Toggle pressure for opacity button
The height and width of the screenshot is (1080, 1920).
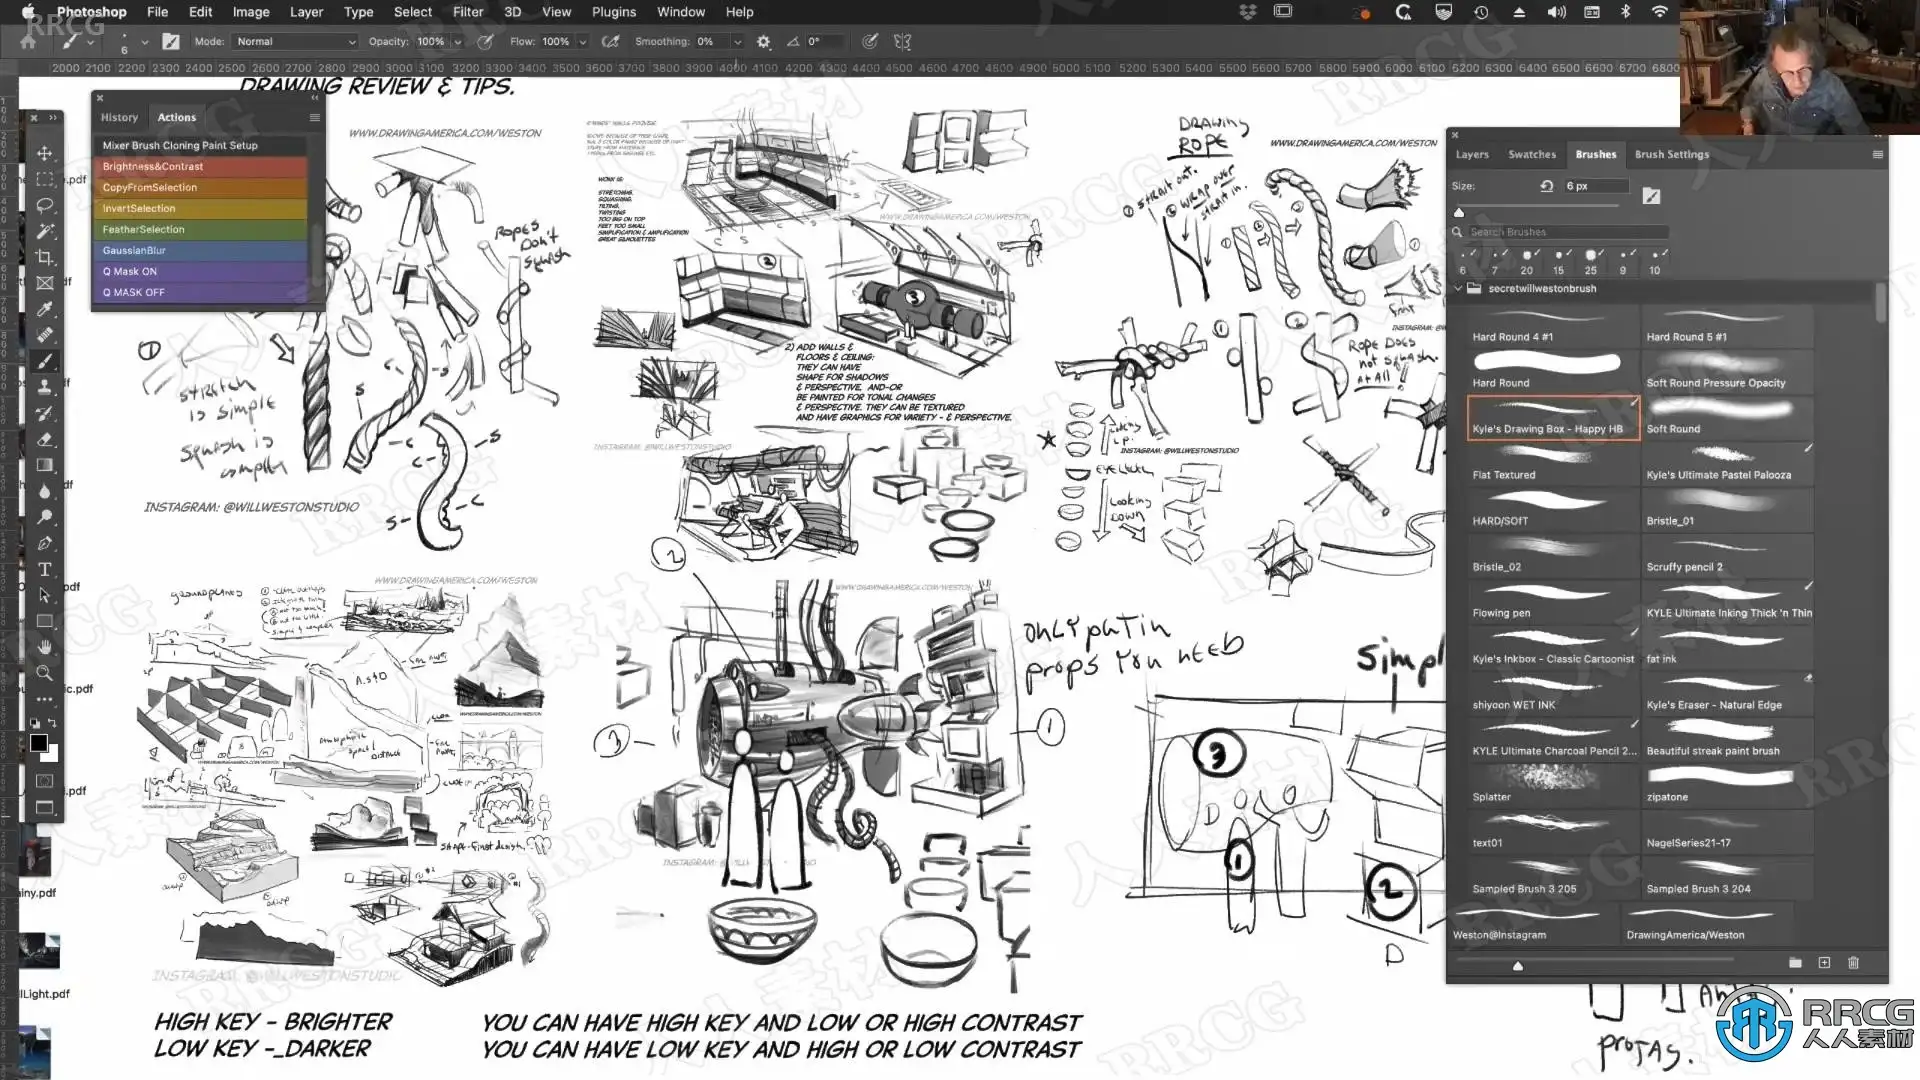tap(486, 42)
